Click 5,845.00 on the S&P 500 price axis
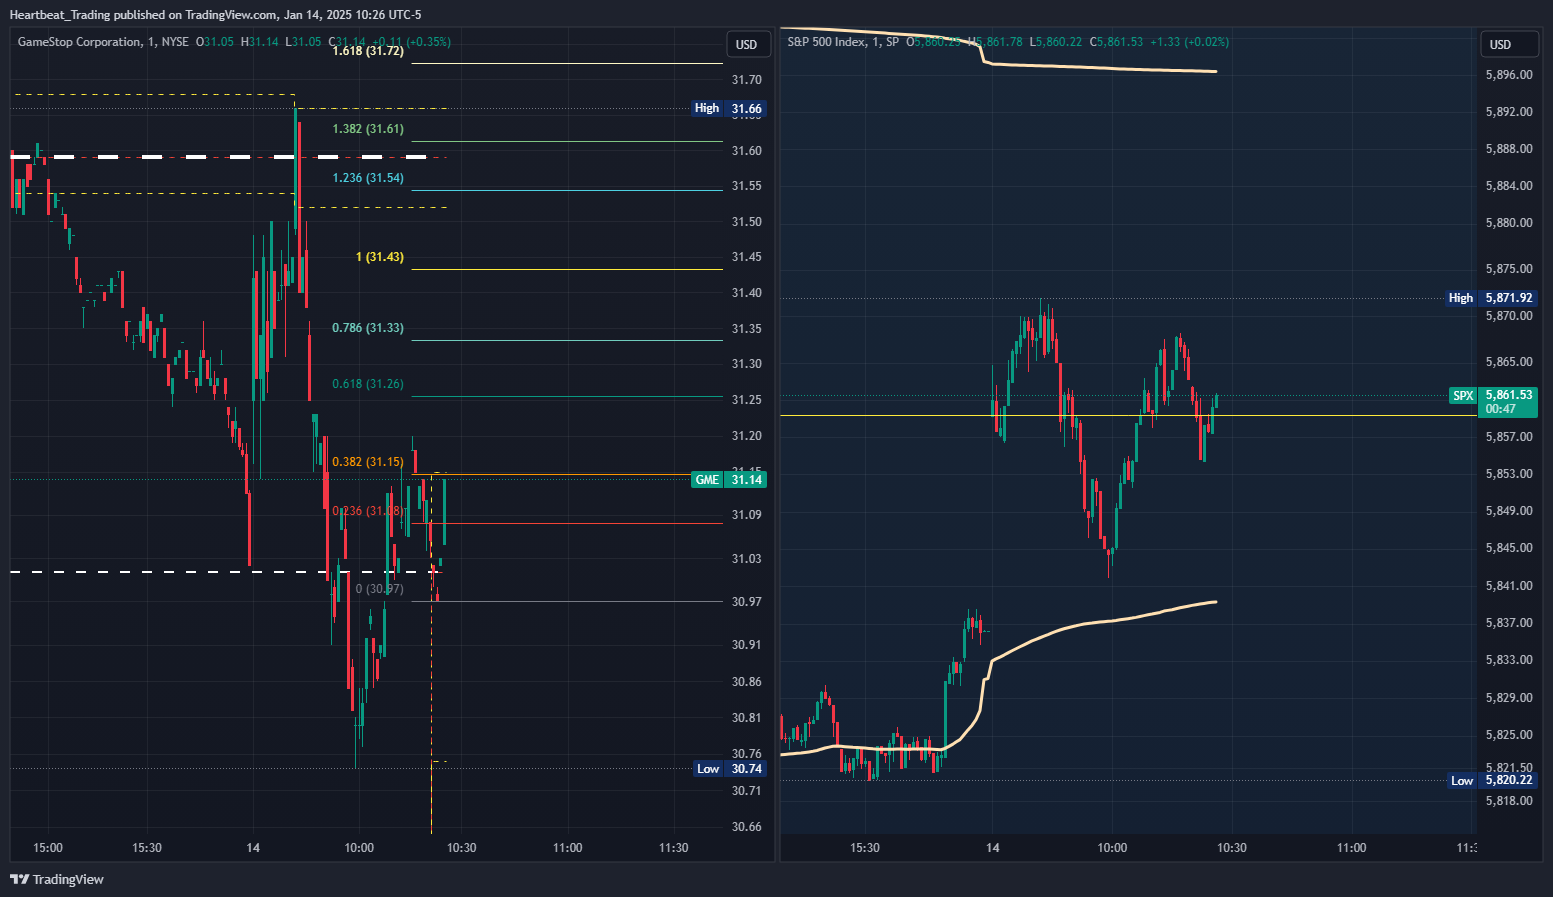Screen dimensions: 1553x897 click(x=1509, y=548)
